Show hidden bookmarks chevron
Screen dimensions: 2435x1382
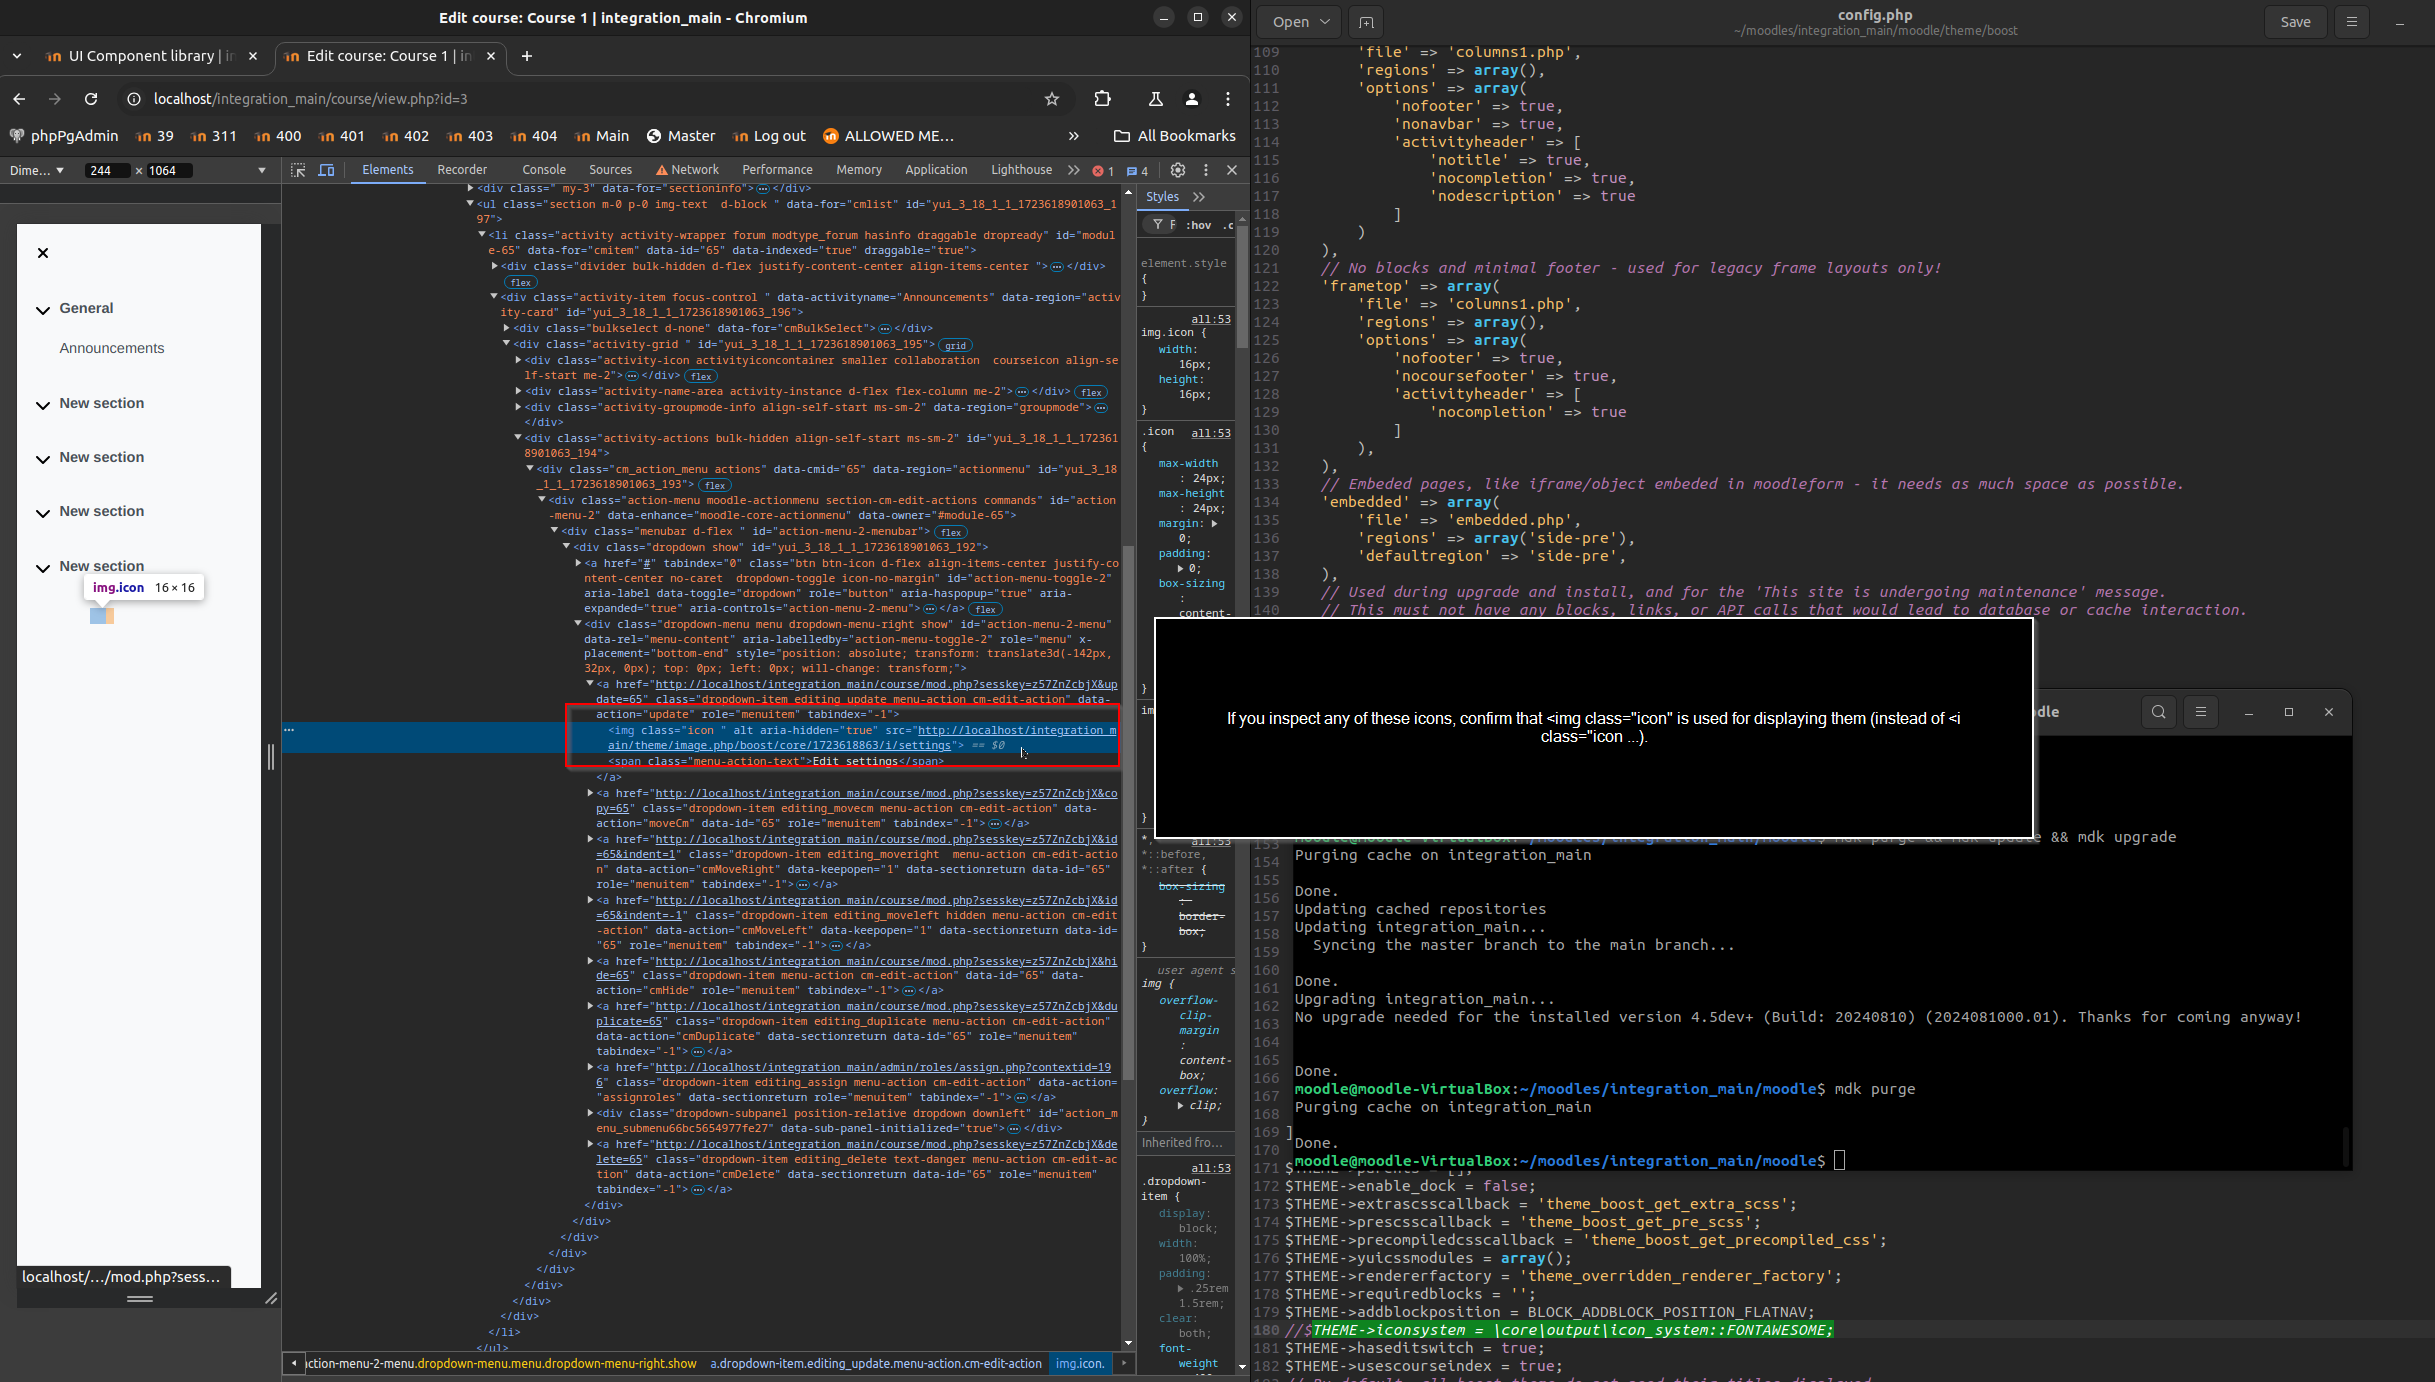pos(1074,136)
